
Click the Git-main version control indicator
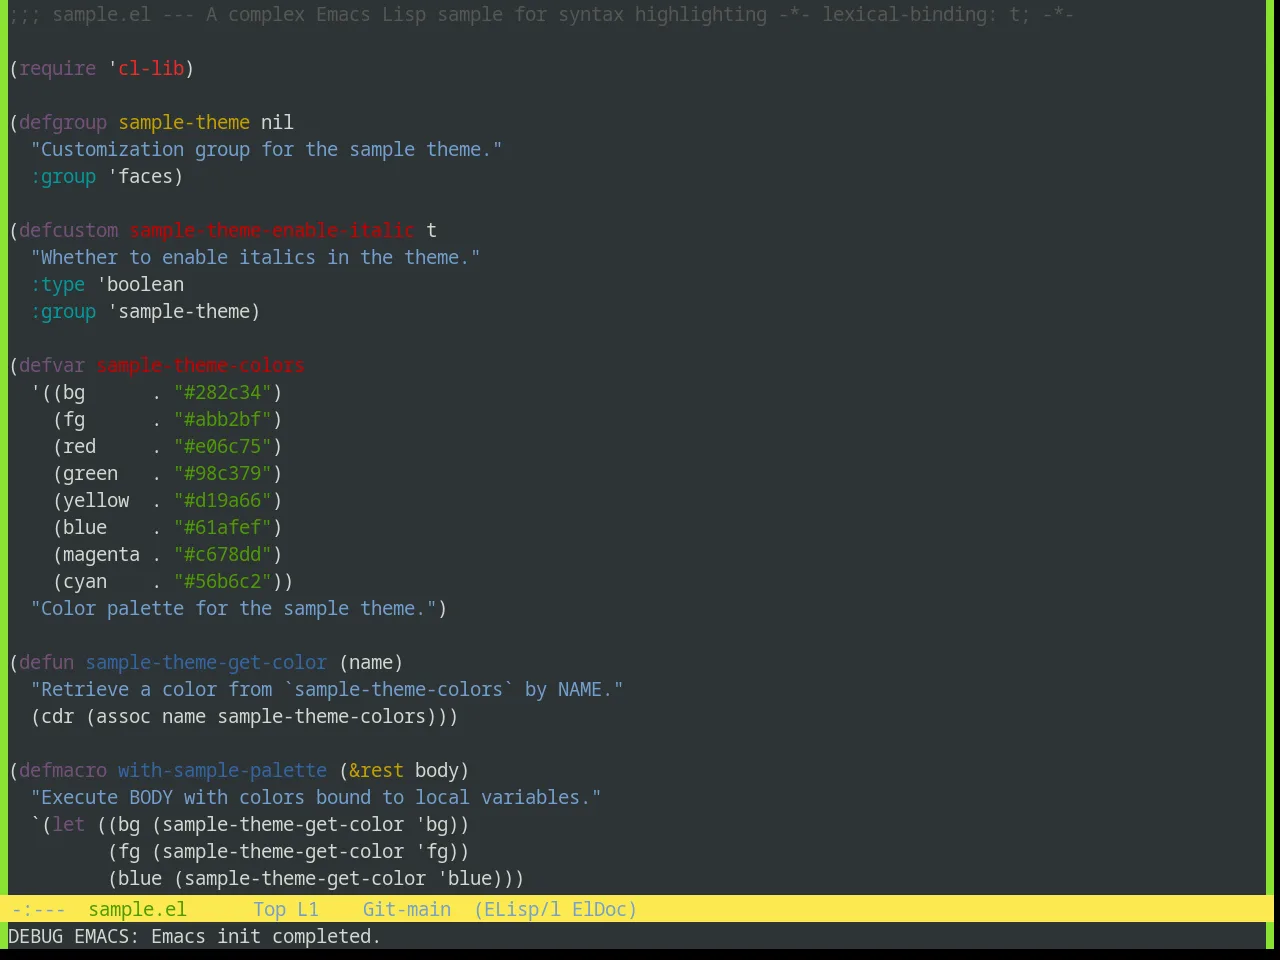click(406, 909)
